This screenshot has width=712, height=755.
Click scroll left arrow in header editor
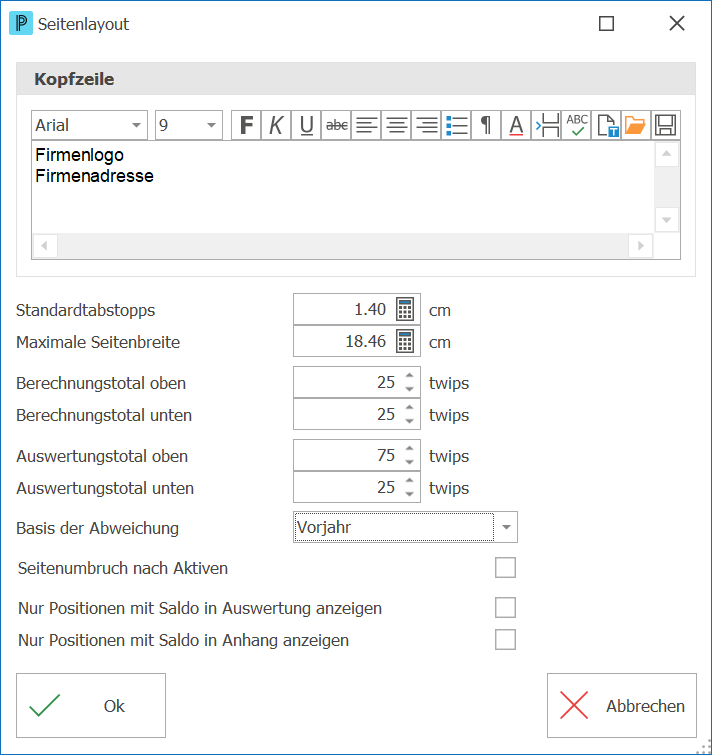click(x=45, y=246)
